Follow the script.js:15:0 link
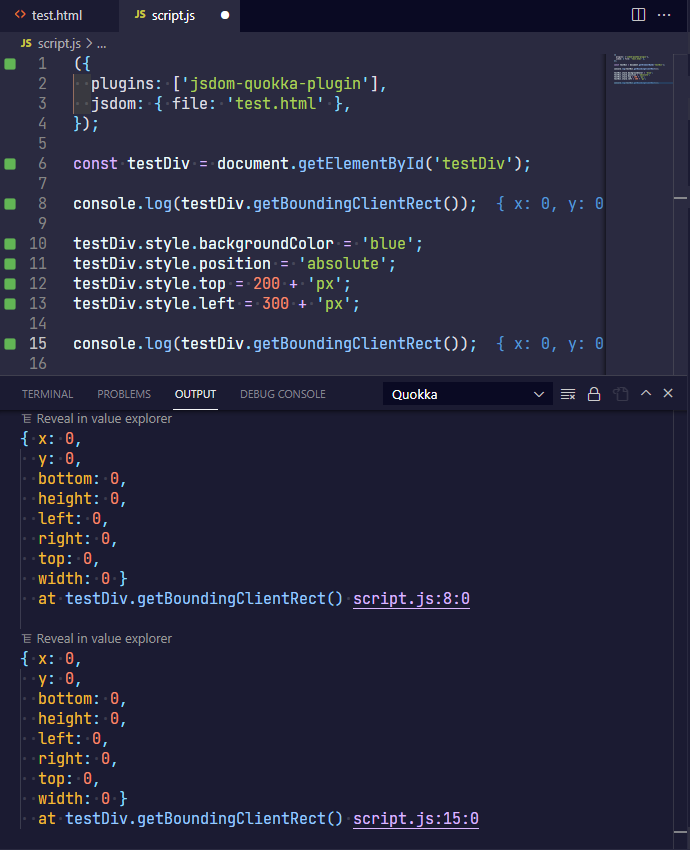Image resolution: width=690 pixels, height=850 pixels. pos(416,818)
